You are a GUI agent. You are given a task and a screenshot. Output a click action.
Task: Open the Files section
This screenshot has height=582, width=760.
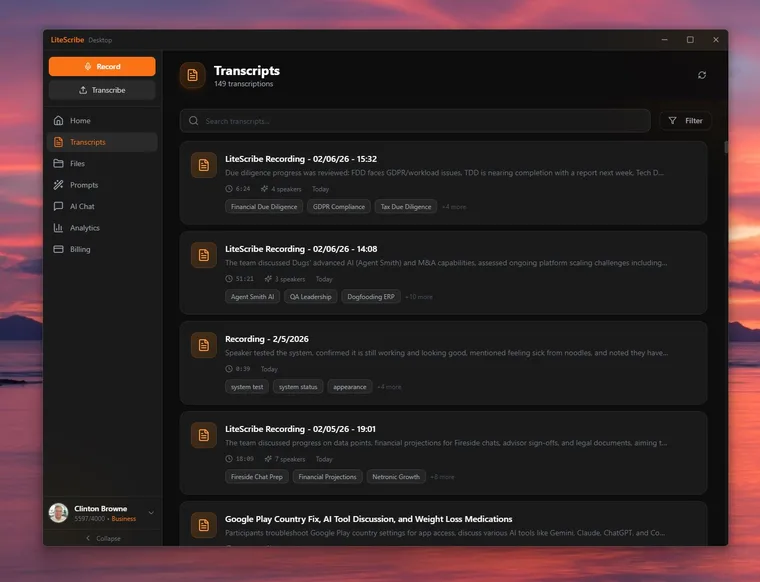pos(102,163)
